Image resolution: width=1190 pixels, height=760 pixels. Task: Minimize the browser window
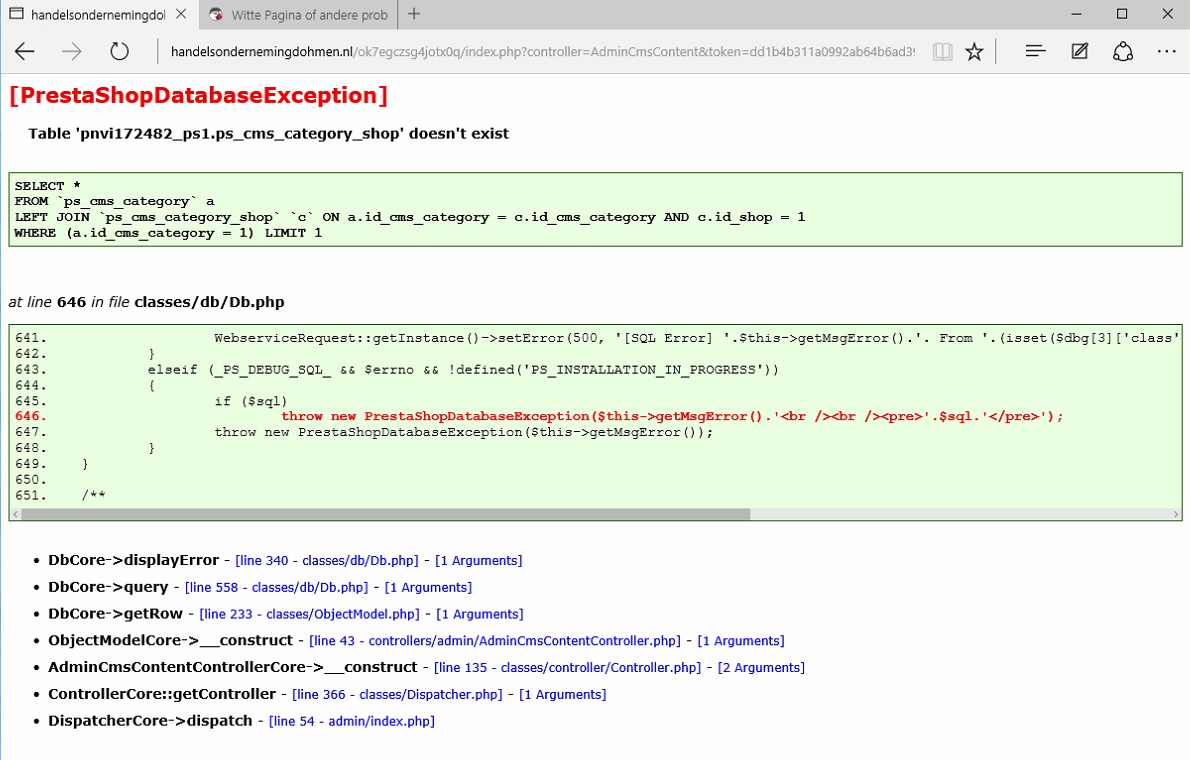(x=1076, y=14)
